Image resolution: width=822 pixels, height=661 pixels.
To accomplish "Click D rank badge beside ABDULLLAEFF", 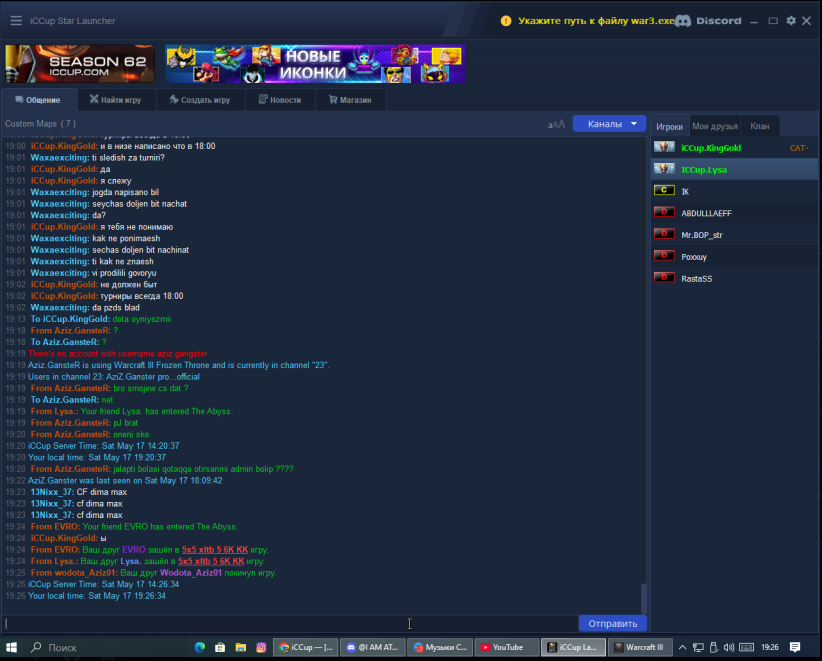I will pos(664,212).
